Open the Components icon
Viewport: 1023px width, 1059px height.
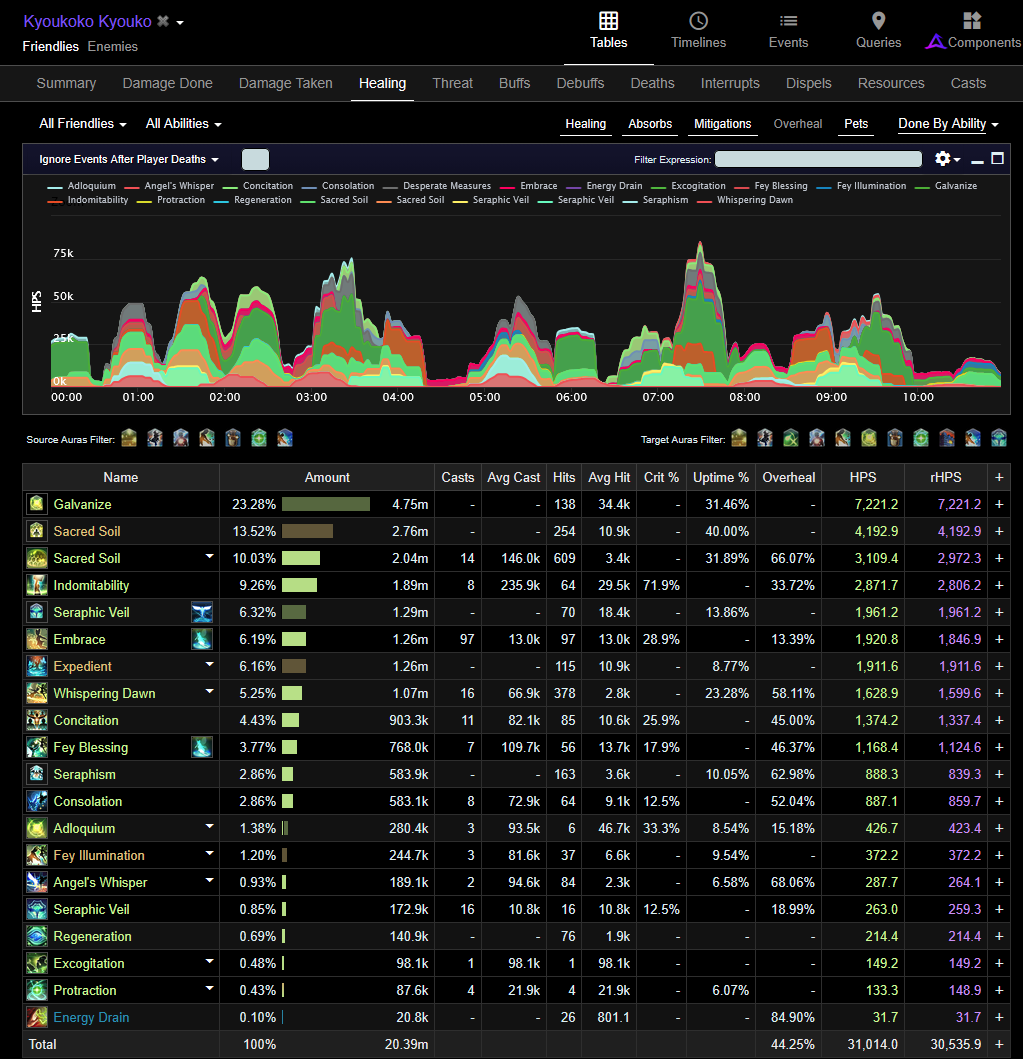tap(972, 21)
